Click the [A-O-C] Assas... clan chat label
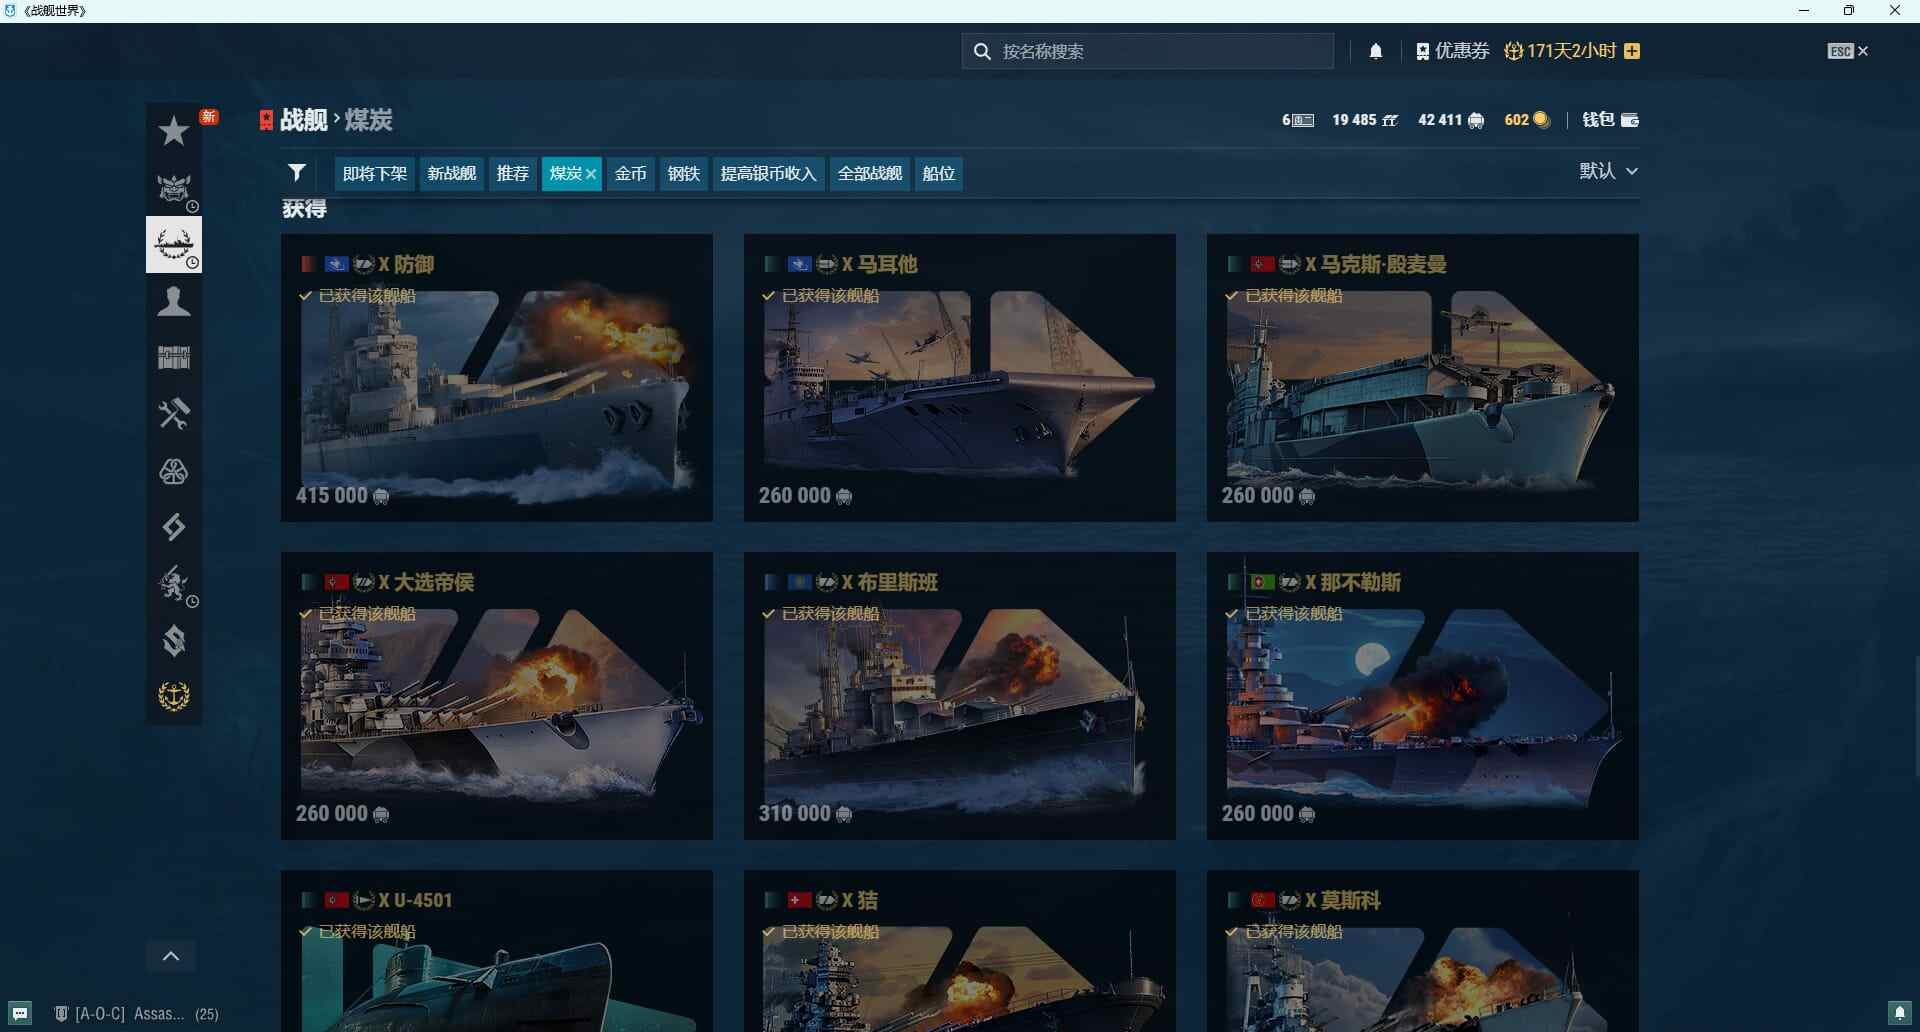 [x=136, y=1014]
